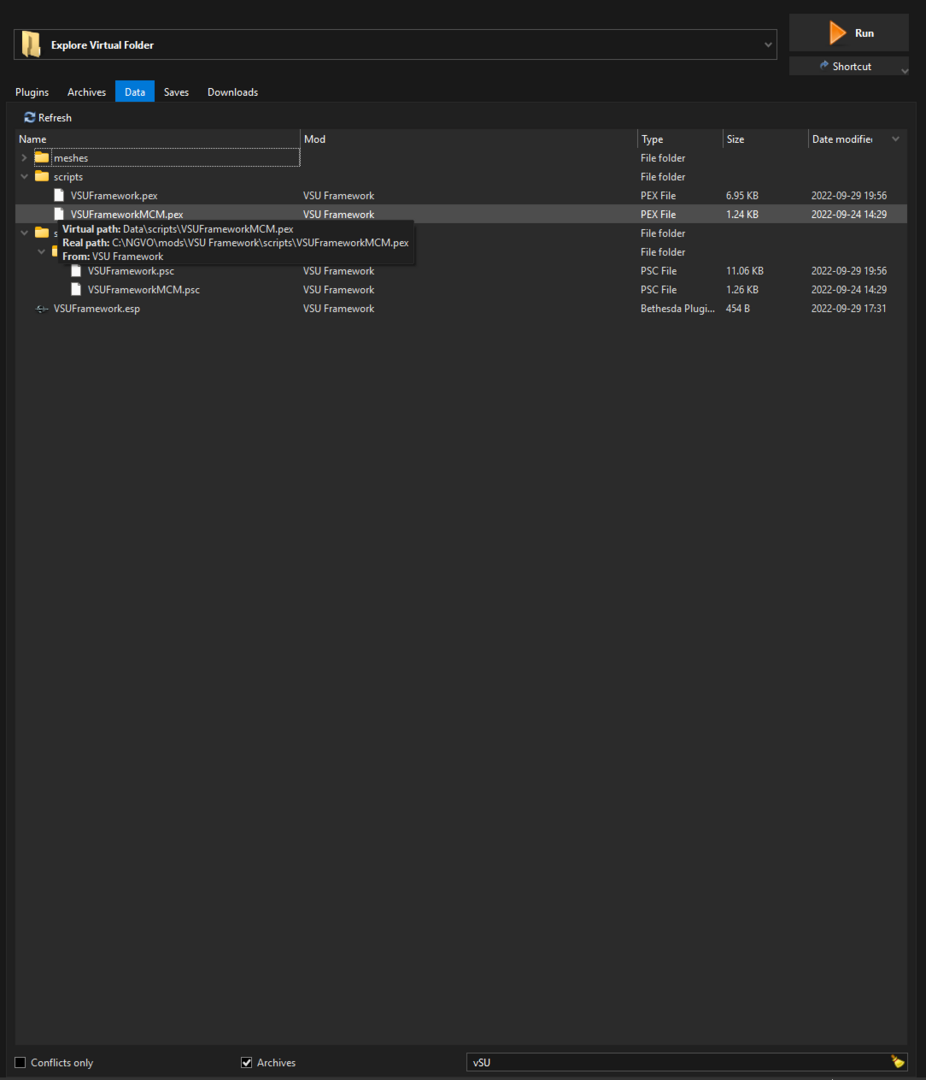
Task: Click the Explore Virtual Folder folder icon
Action: coord(31,45)
